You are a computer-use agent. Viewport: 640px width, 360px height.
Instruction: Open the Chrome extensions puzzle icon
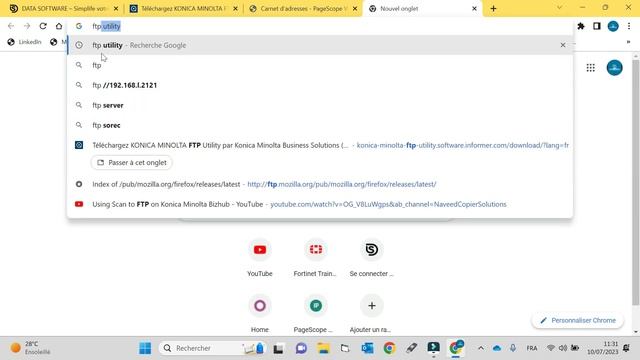tap(581, 26)
